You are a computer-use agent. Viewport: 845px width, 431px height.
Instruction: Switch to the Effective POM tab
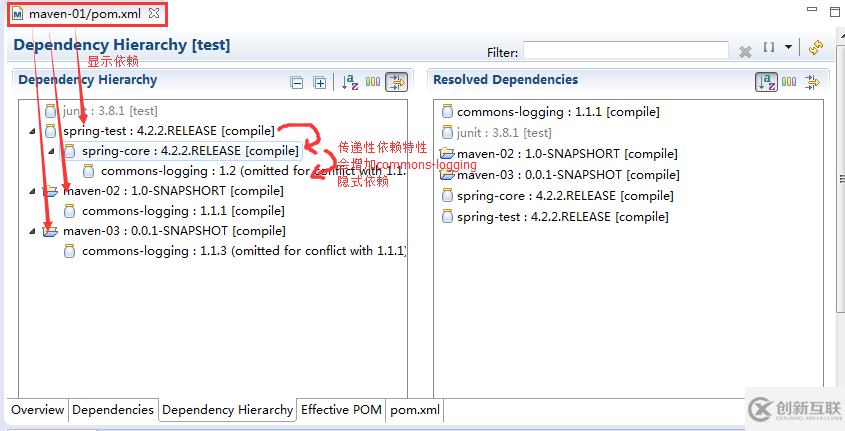pyautogui.click(x=341, y=410)
